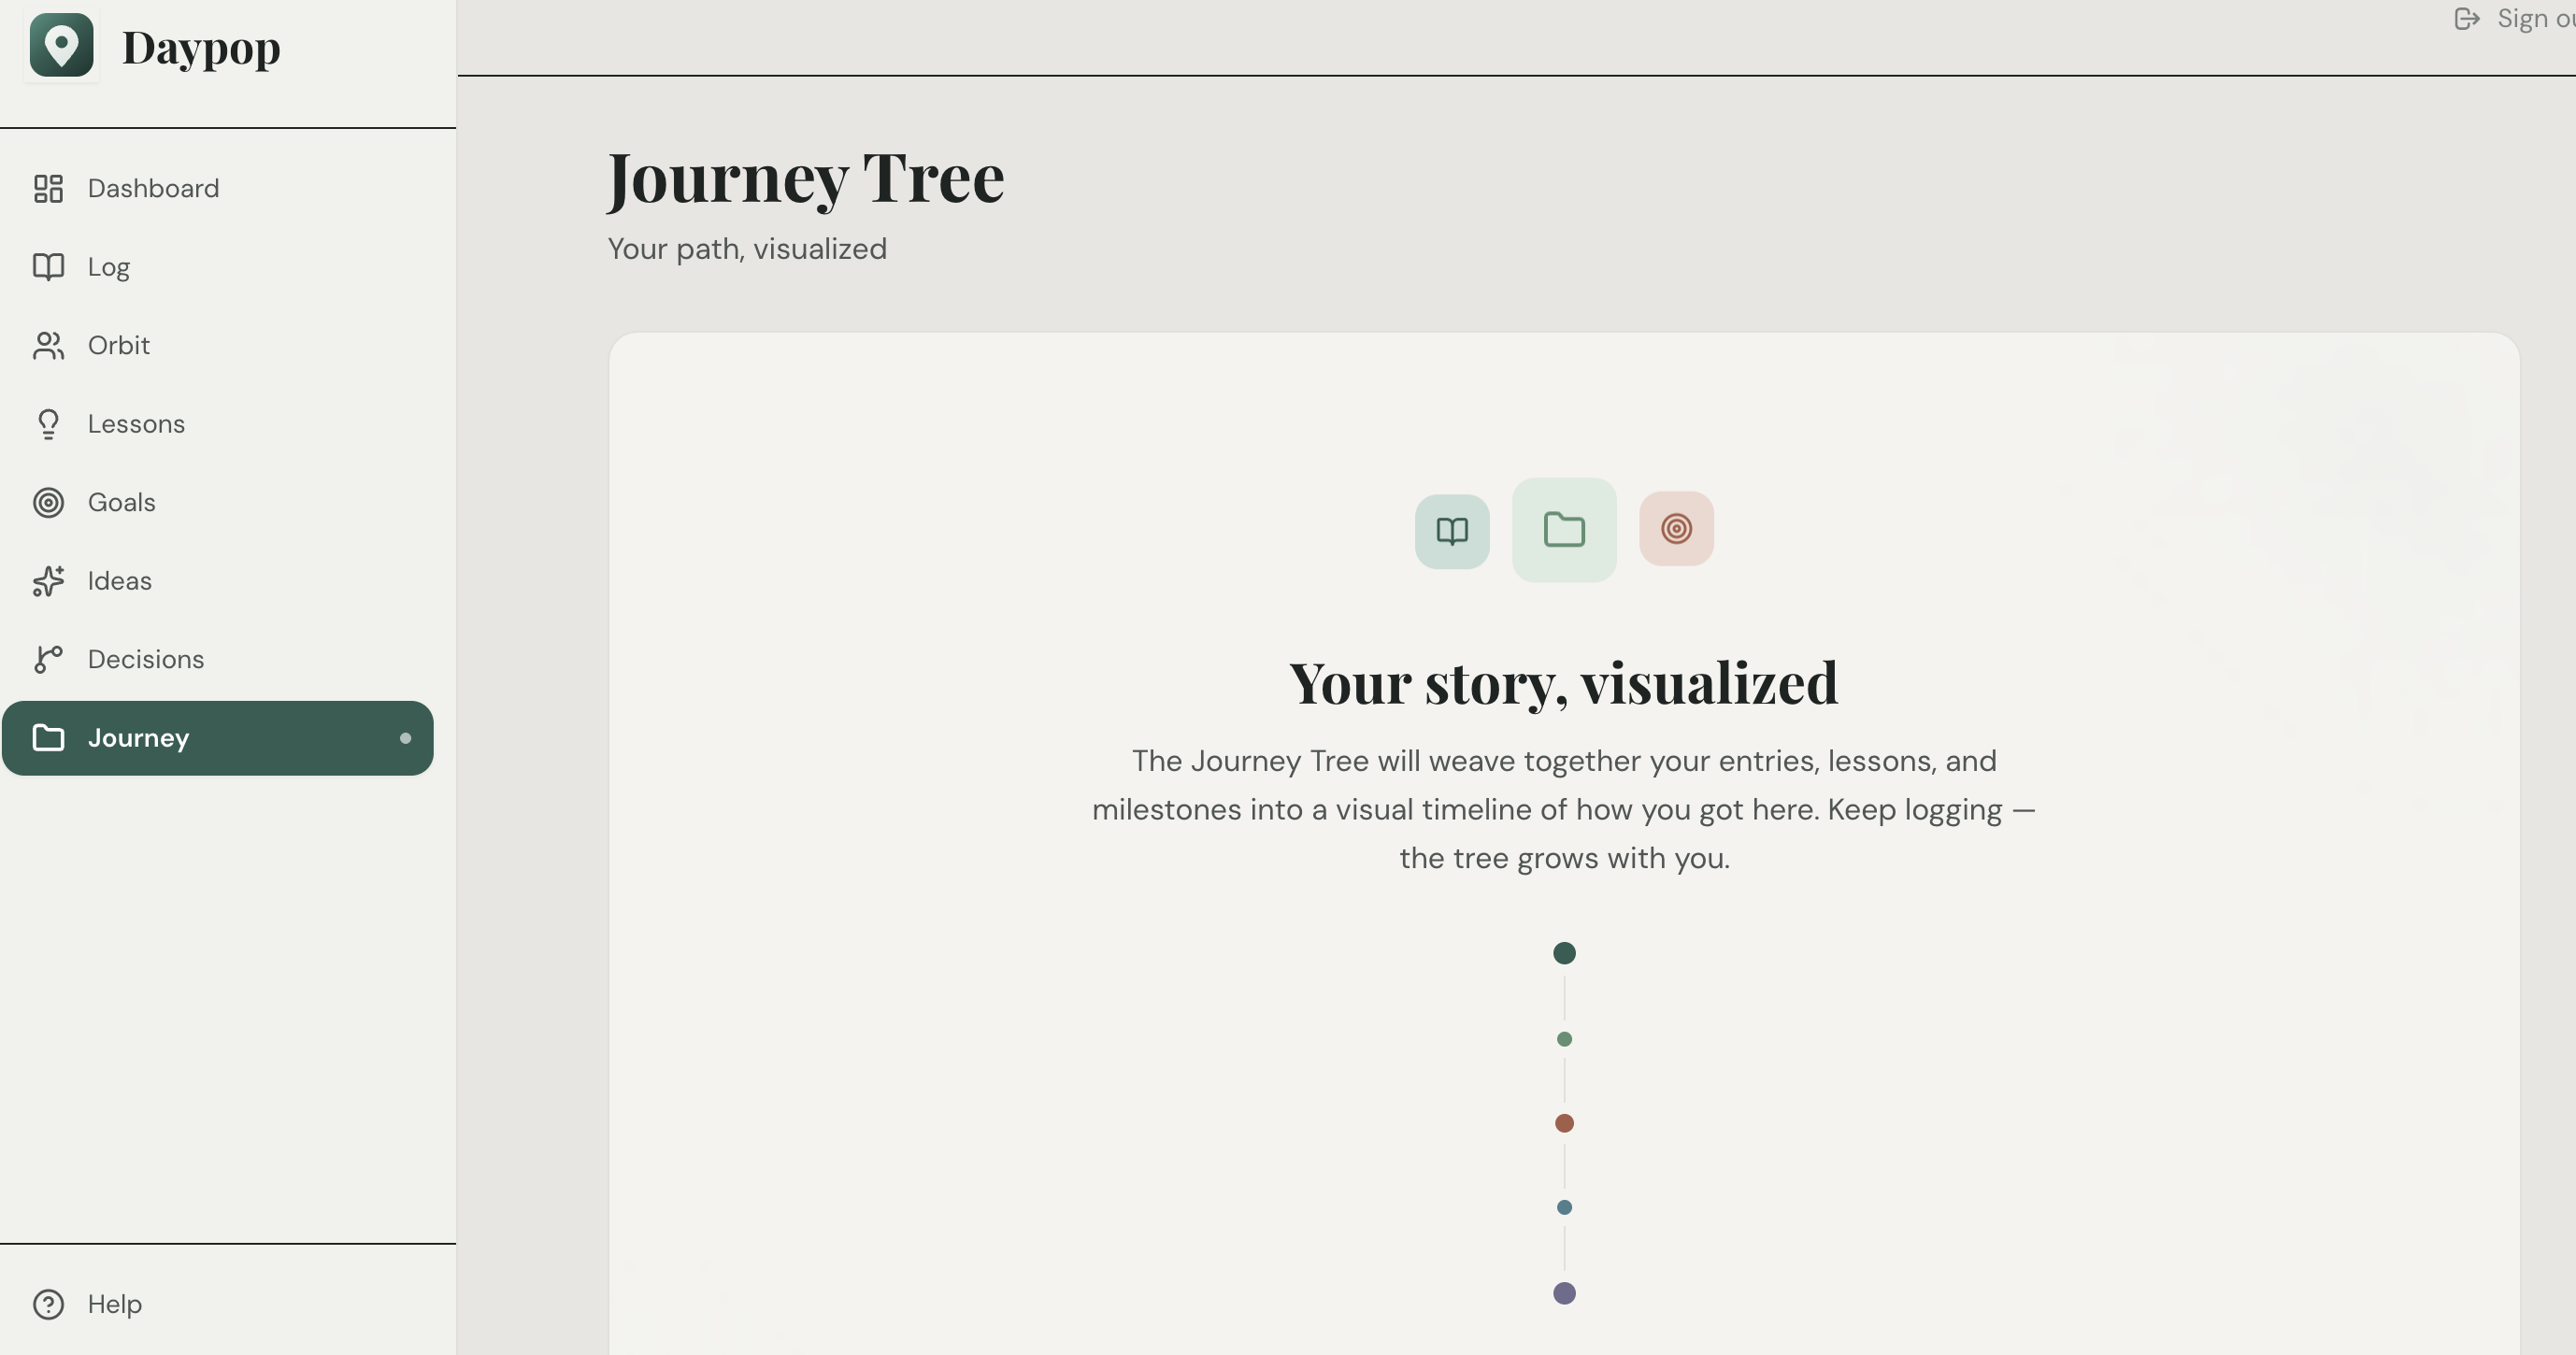Viewport: 2576px width, 1355px height.
Task: Select the Orbit people icon
Action: point(48,345)
